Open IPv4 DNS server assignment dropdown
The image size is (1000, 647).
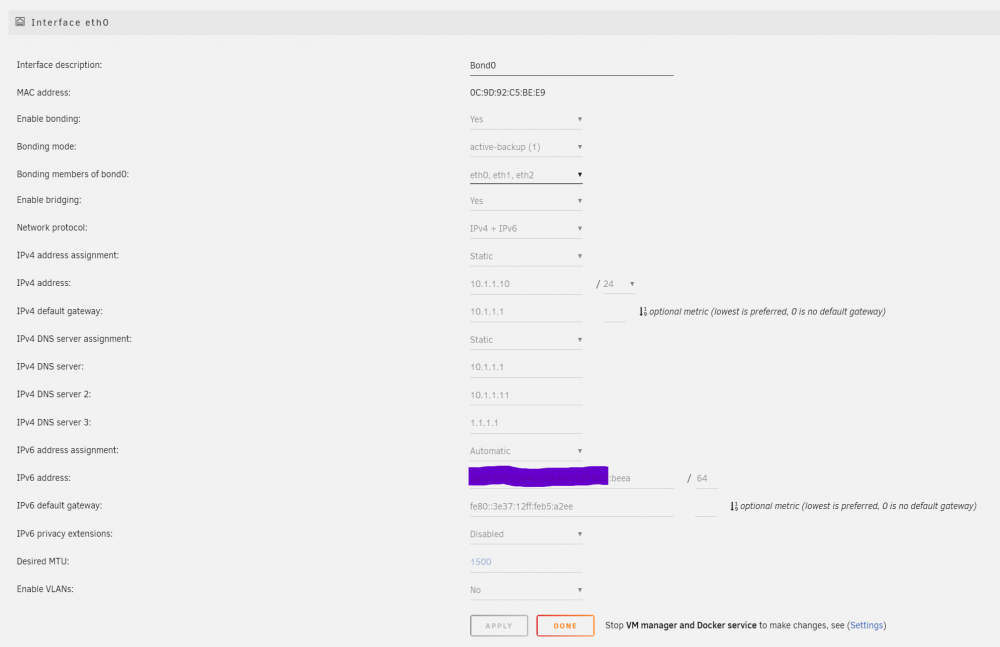526,339
